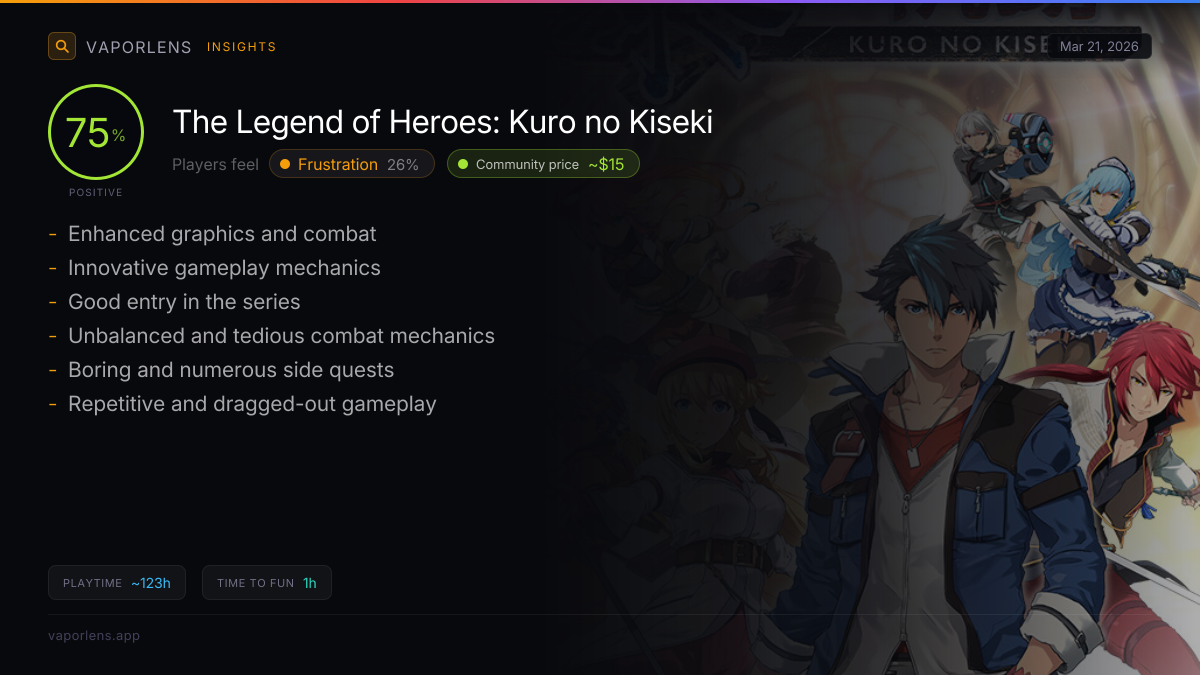This screenshot has height=675, width=1200.
Task: Click the Community price ~$15 pill
Action: pyautogui.click(x=543, y=164)
